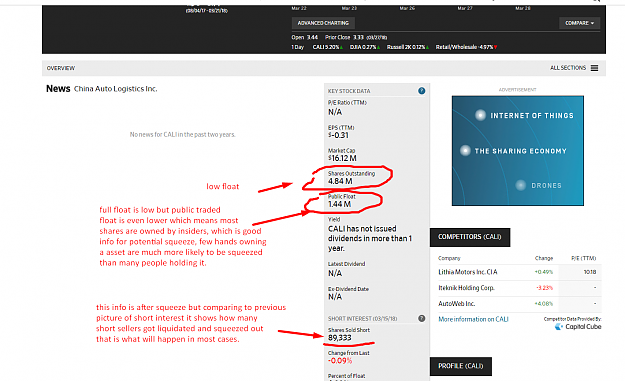Click AutoWeb Inc. +4.08% change value

point(544,304)
